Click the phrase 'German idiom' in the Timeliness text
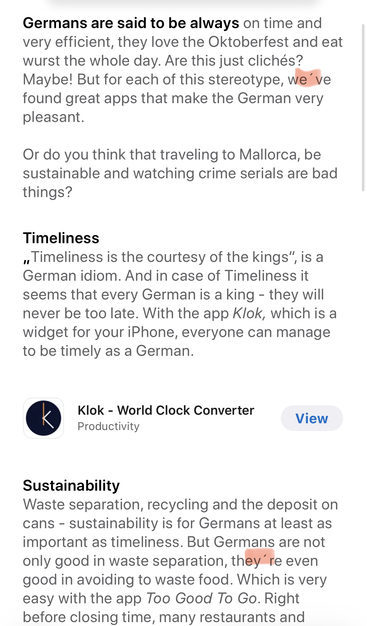367x626 pixels. pos(71,275)
